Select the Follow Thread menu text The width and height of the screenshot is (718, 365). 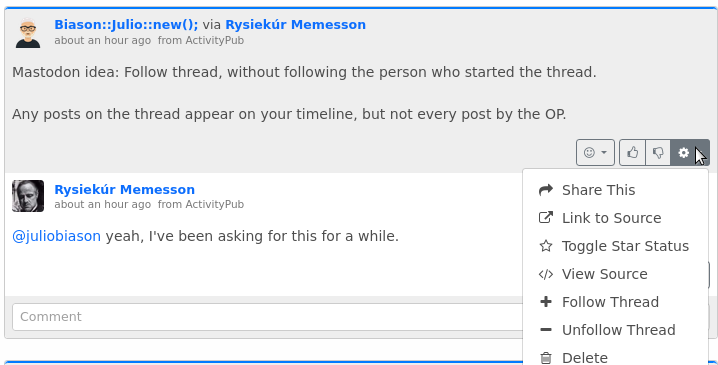(x=610, y=302)
